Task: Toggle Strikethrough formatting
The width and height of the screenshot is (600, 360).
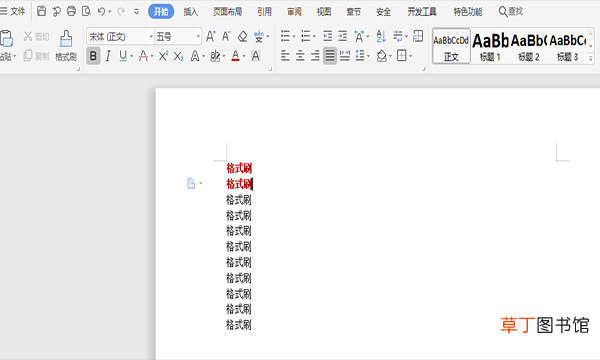Action: coord(143,56)
